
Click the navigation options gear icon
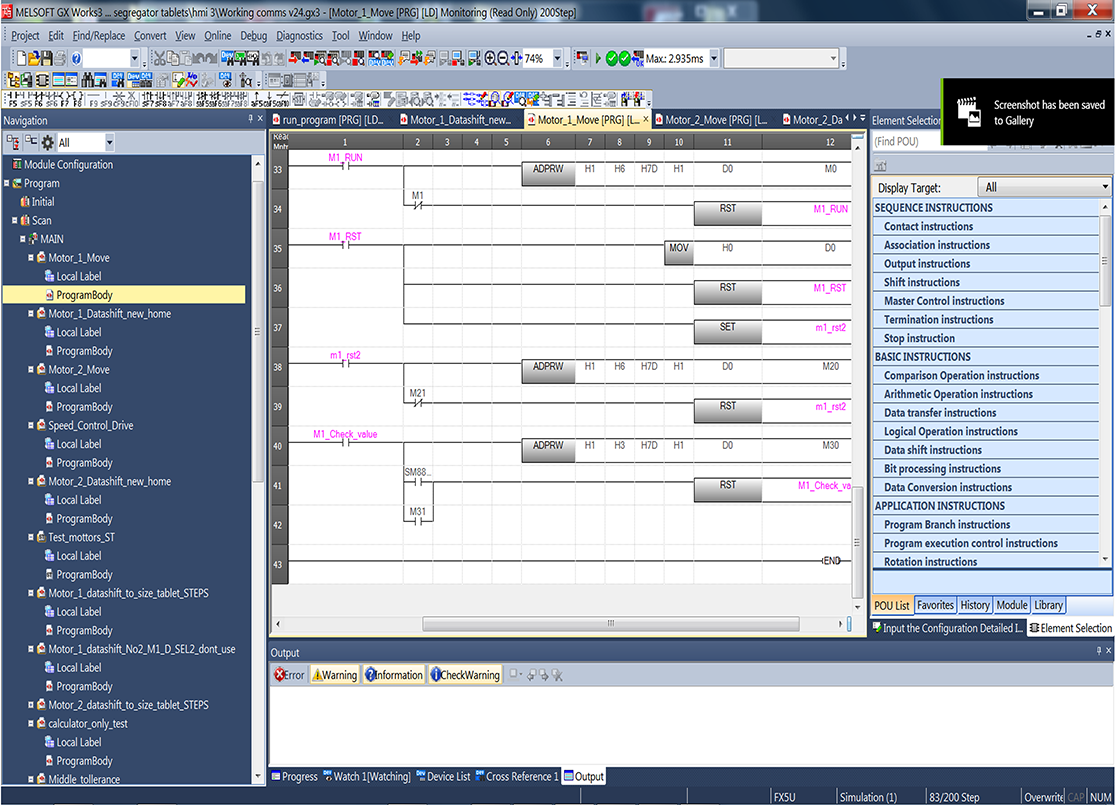(46, 143)
